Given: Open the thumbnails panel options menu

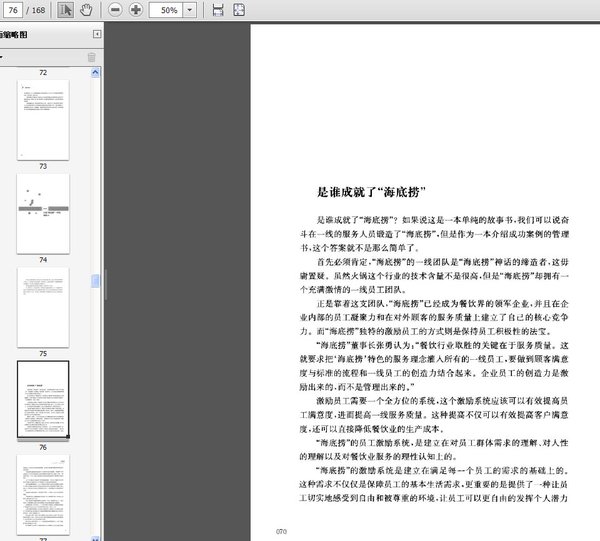Looking at the screenshot, I should coord(3,57).
